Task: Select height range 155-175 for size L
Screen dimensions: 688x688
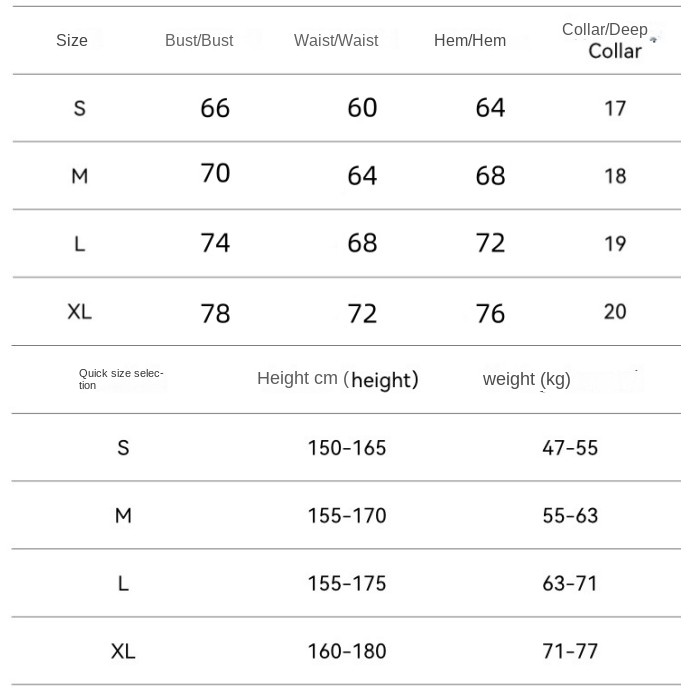Action: [x=347, y=584]
